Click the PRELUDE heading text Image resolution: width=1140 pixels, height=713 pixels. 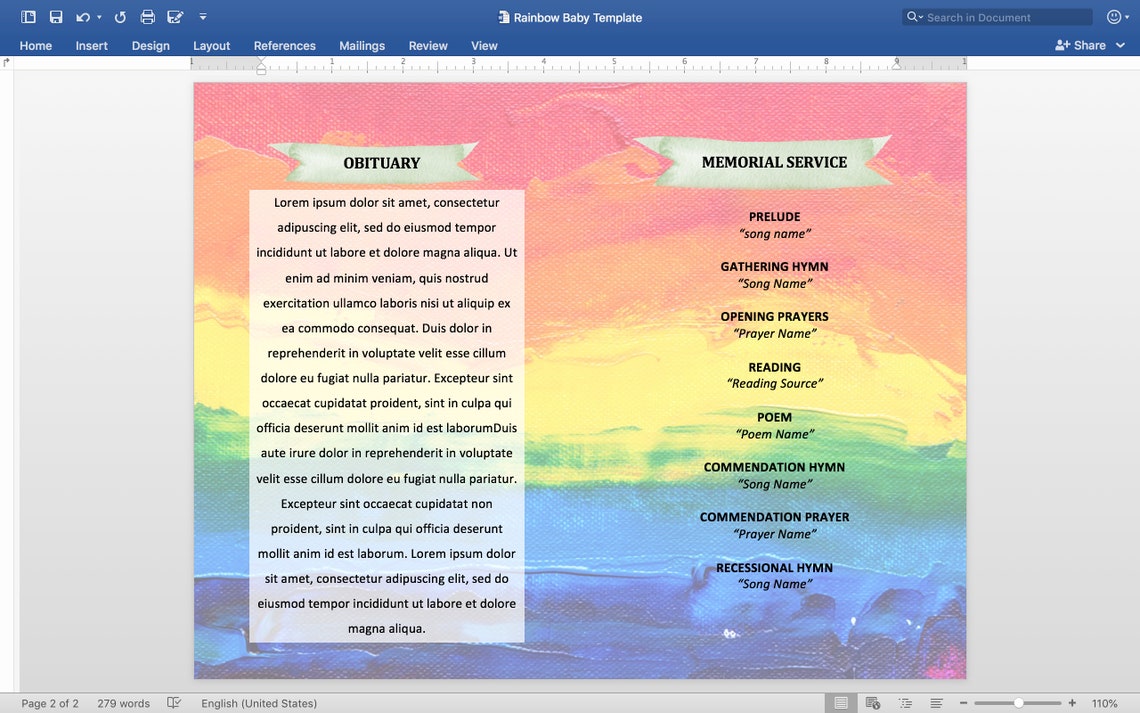tap(774, 217)
